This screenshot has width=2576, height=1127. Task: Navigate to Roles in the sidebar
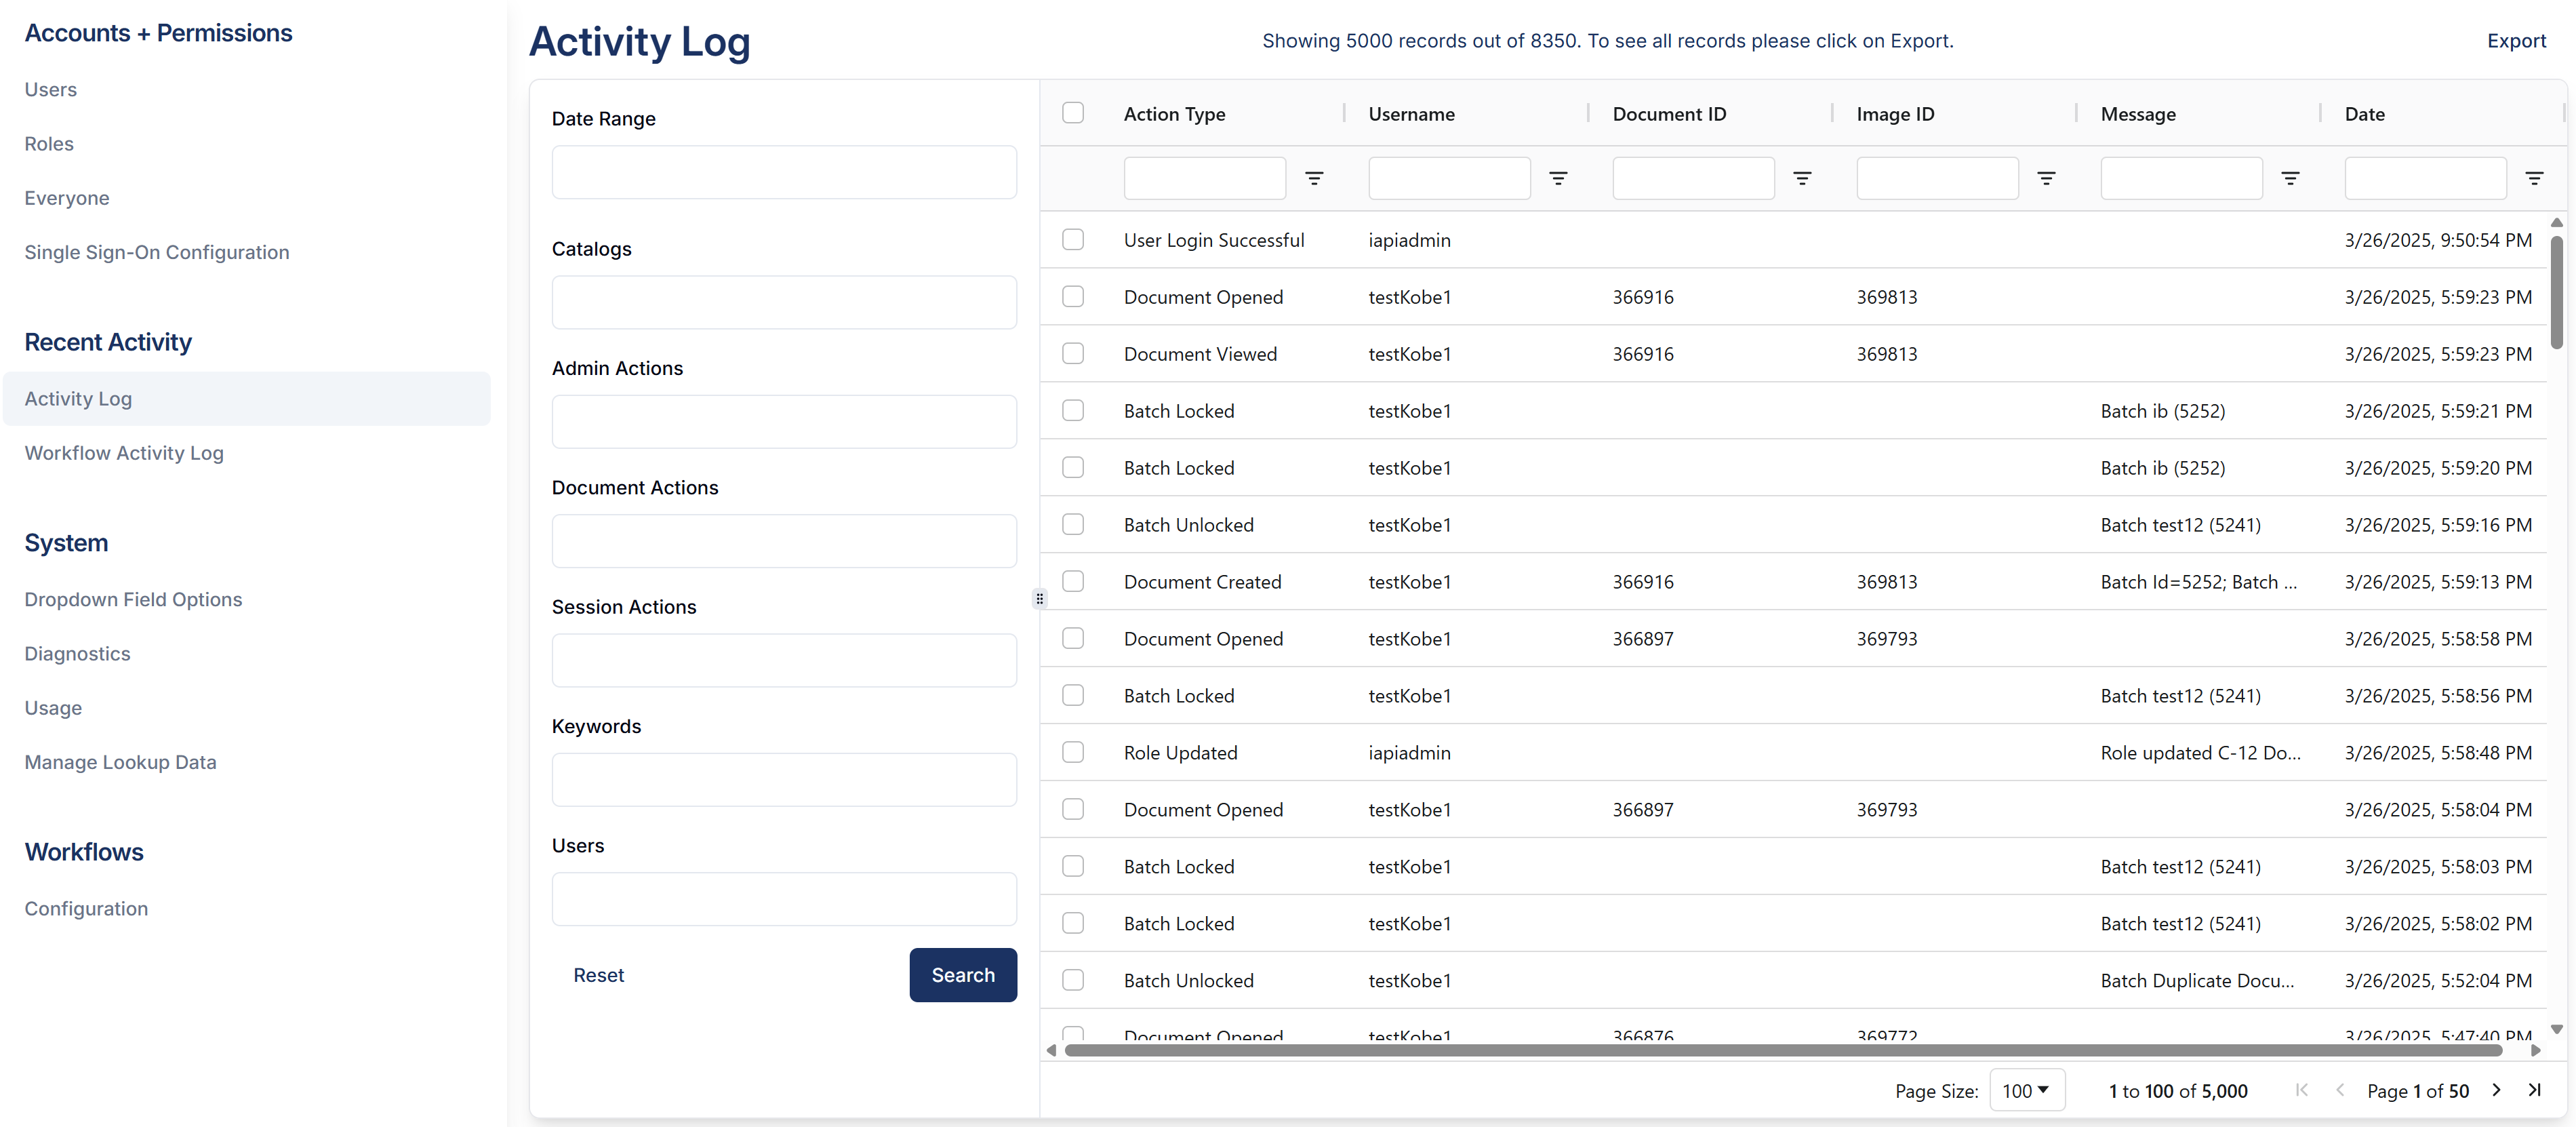click(49, 143)
